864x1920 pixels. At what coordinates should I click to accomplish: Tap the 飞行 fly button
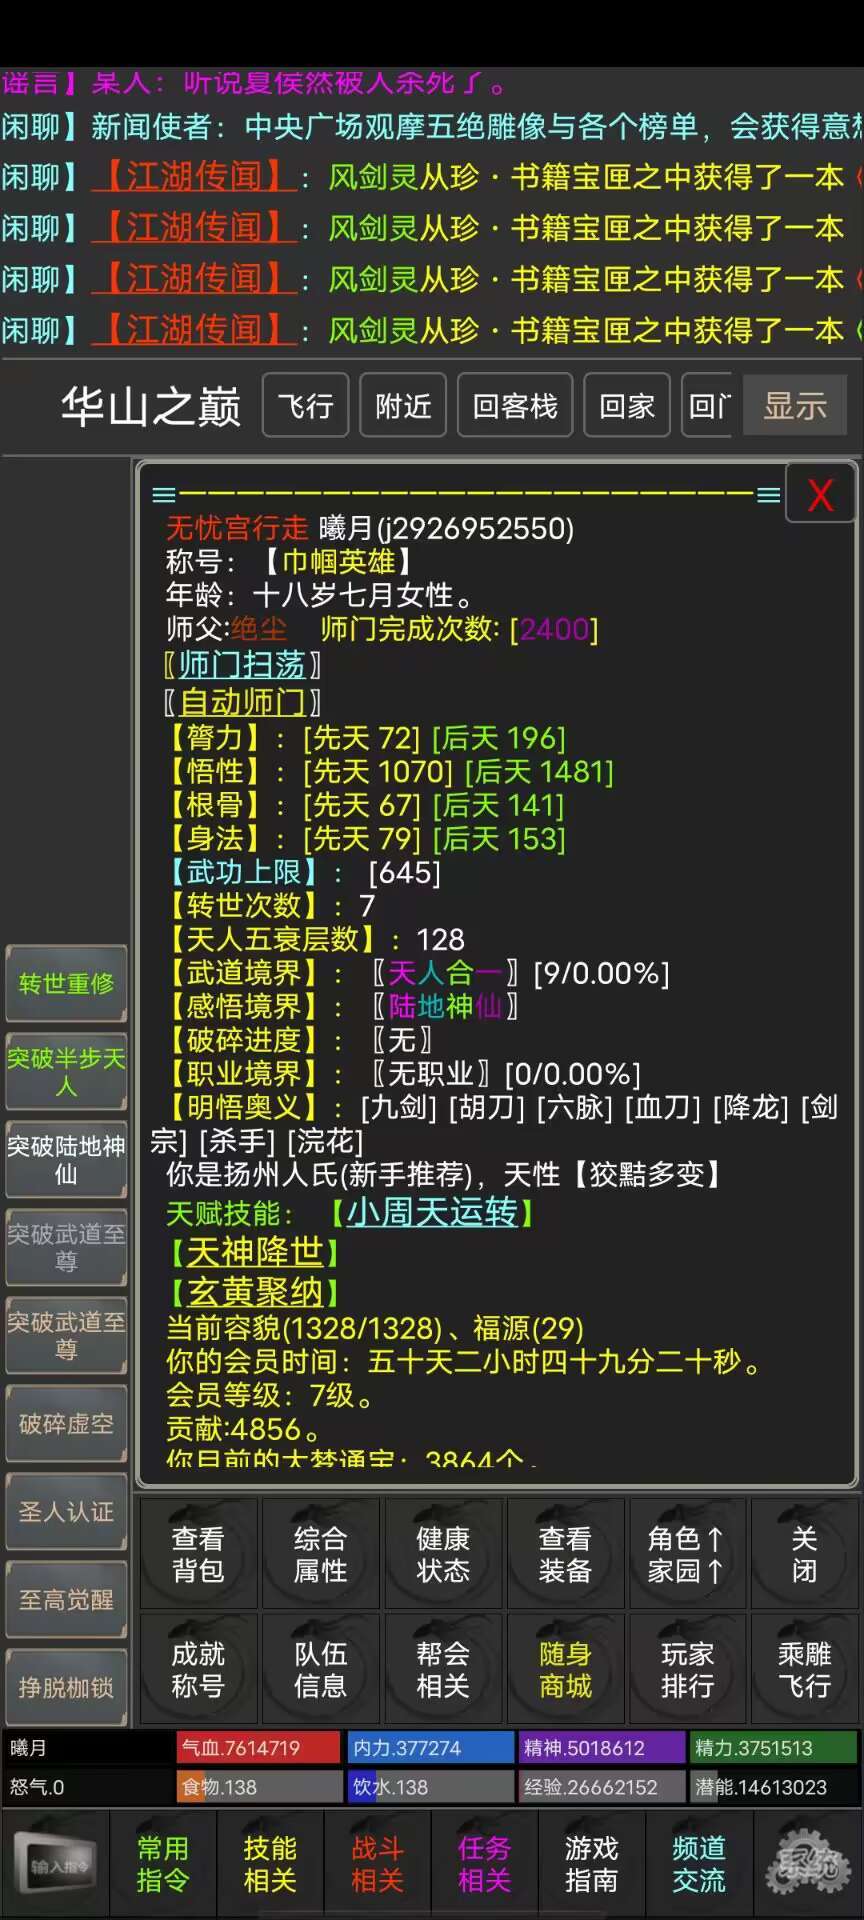click(x=305, y=405)
